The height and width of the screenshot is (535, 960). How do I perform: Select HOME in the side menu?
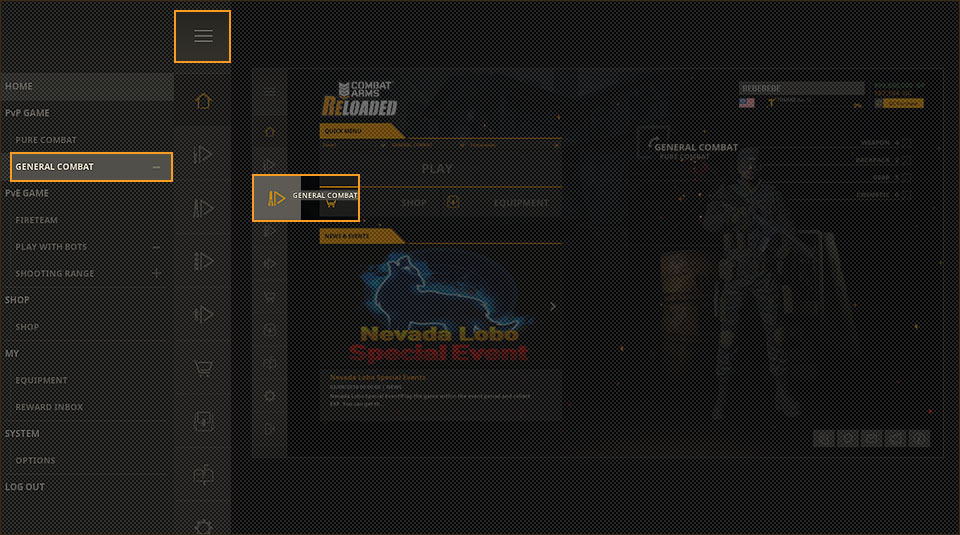87,86
